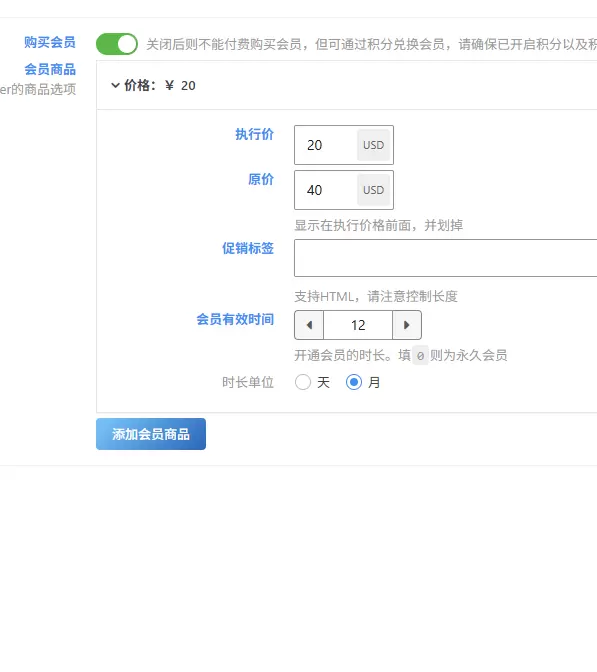Click the USD label beside 原价

pos(373,190)
